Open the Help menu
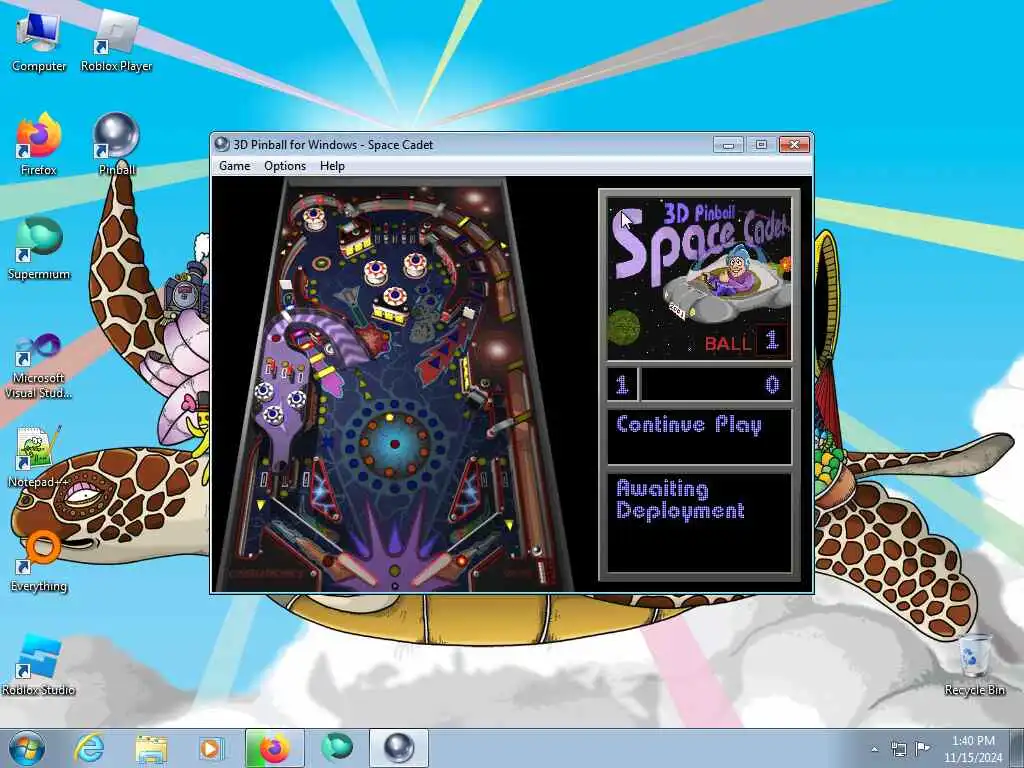Image resolution: width=1024 pixels, height=768 pixels. 332,166
